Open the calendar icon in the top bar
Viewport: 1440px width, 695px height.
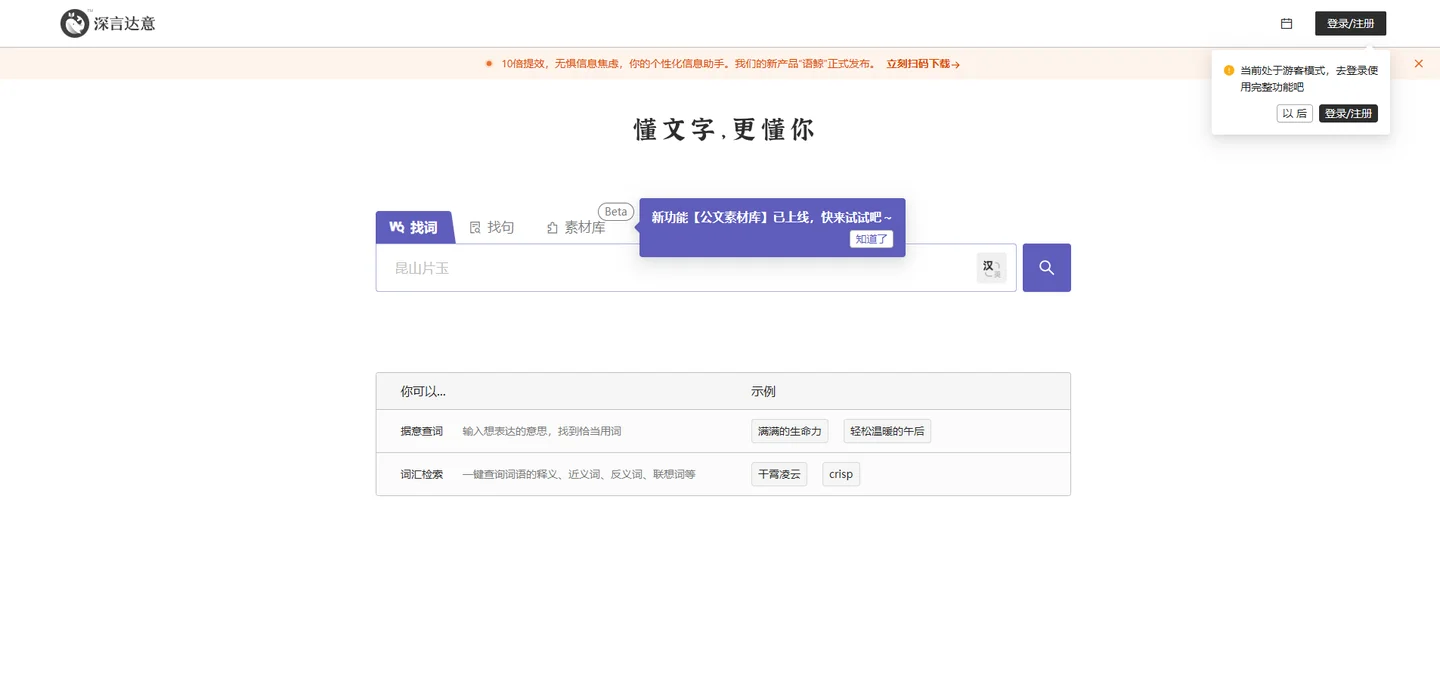pyautogui.click(x=1286, y=23)
